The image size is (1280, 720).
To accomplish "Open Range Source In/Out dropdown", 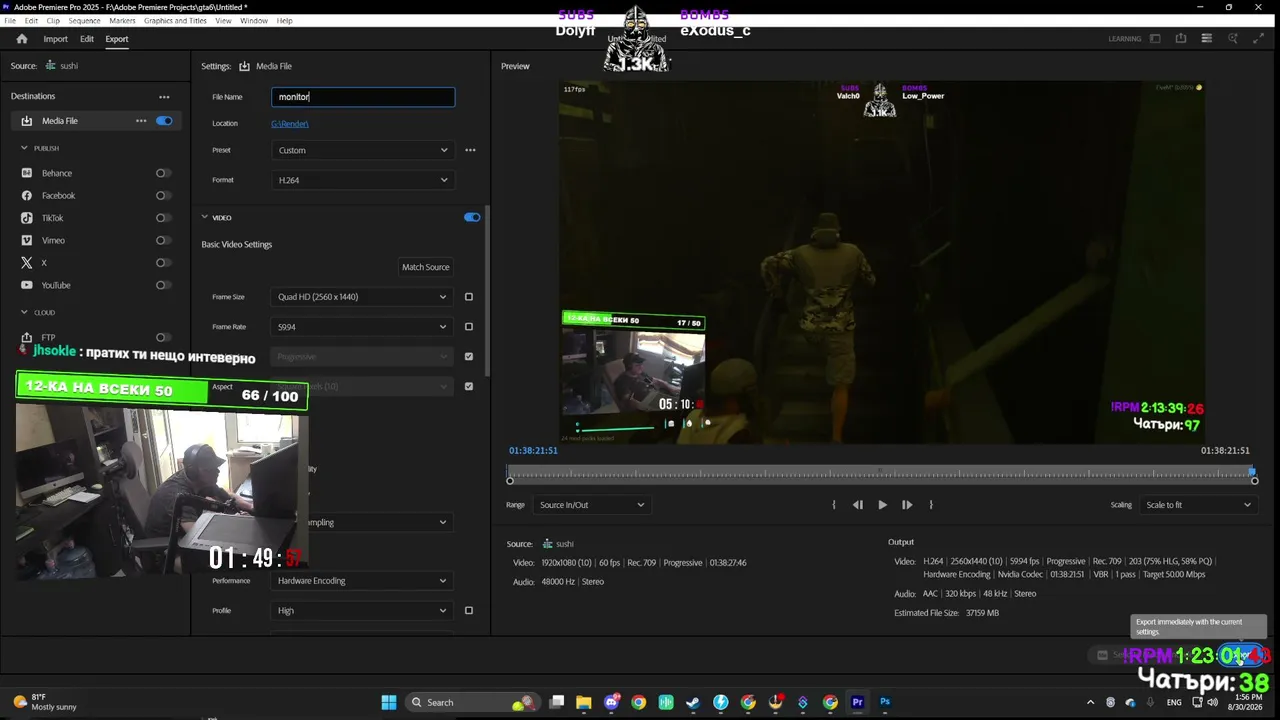I will (592, 505).
